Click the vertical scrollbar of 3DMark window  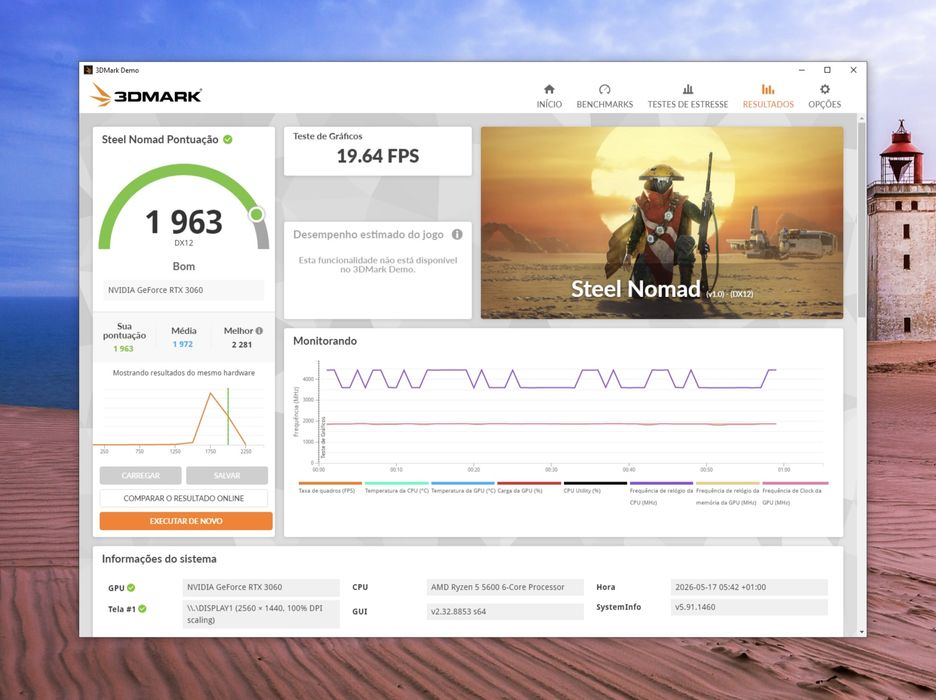click(x=861, y=220)
